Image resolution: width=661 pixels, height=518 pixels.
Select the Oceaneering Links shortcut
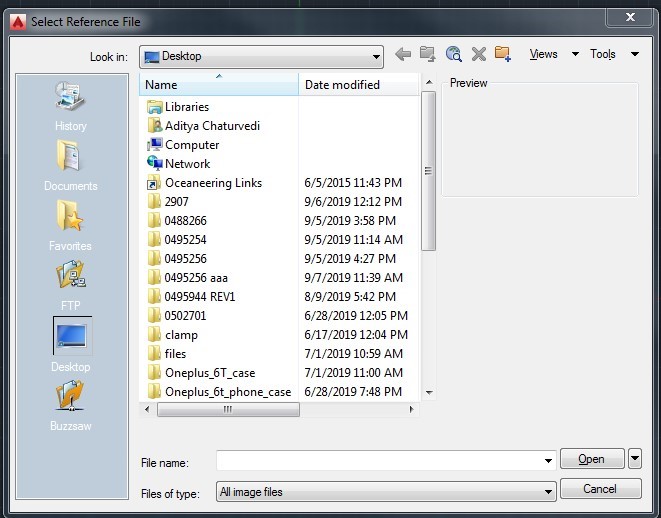(204, 183)
